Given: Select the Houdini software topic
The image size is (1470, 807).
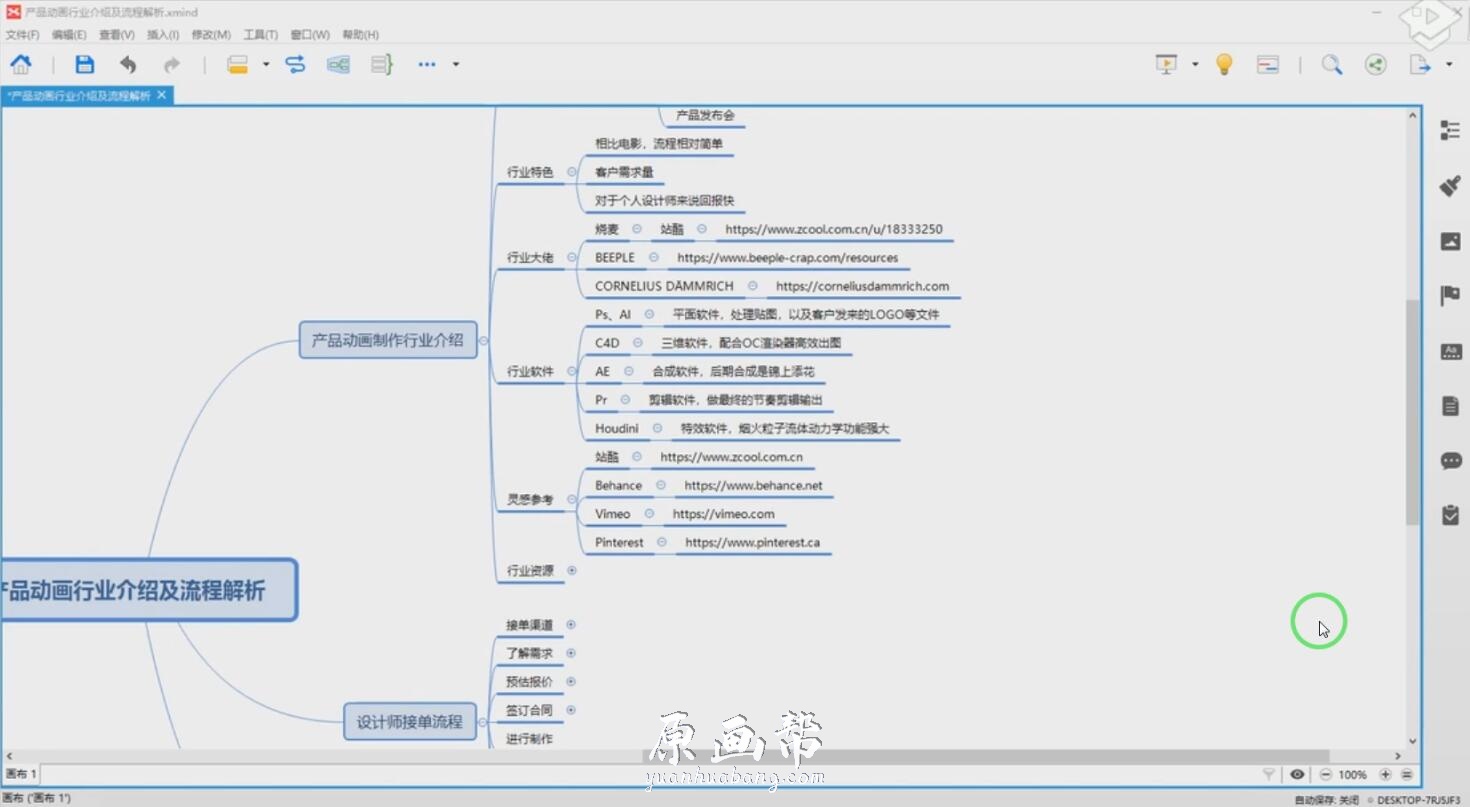Looking at the screenshot, I should click(x=616, y=428).
